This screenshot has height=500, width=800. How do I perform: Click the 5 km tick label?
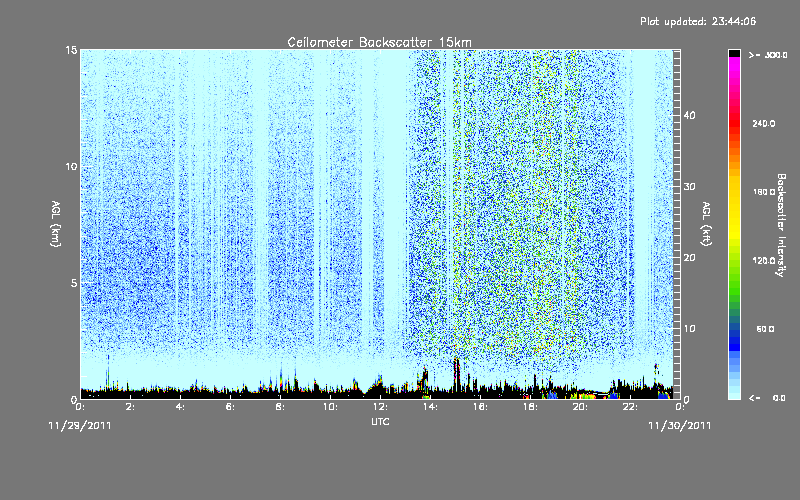74,283
